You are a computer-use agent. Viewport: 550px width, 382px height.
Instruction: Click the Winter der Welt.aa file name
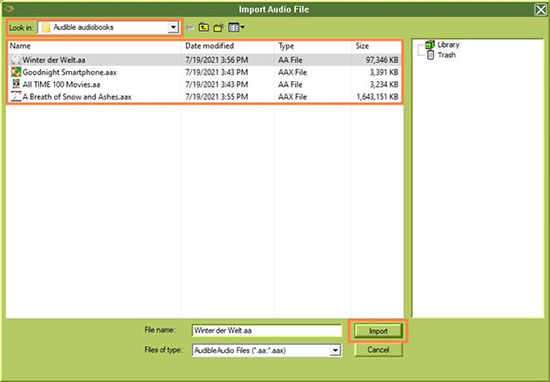point(54,60)
